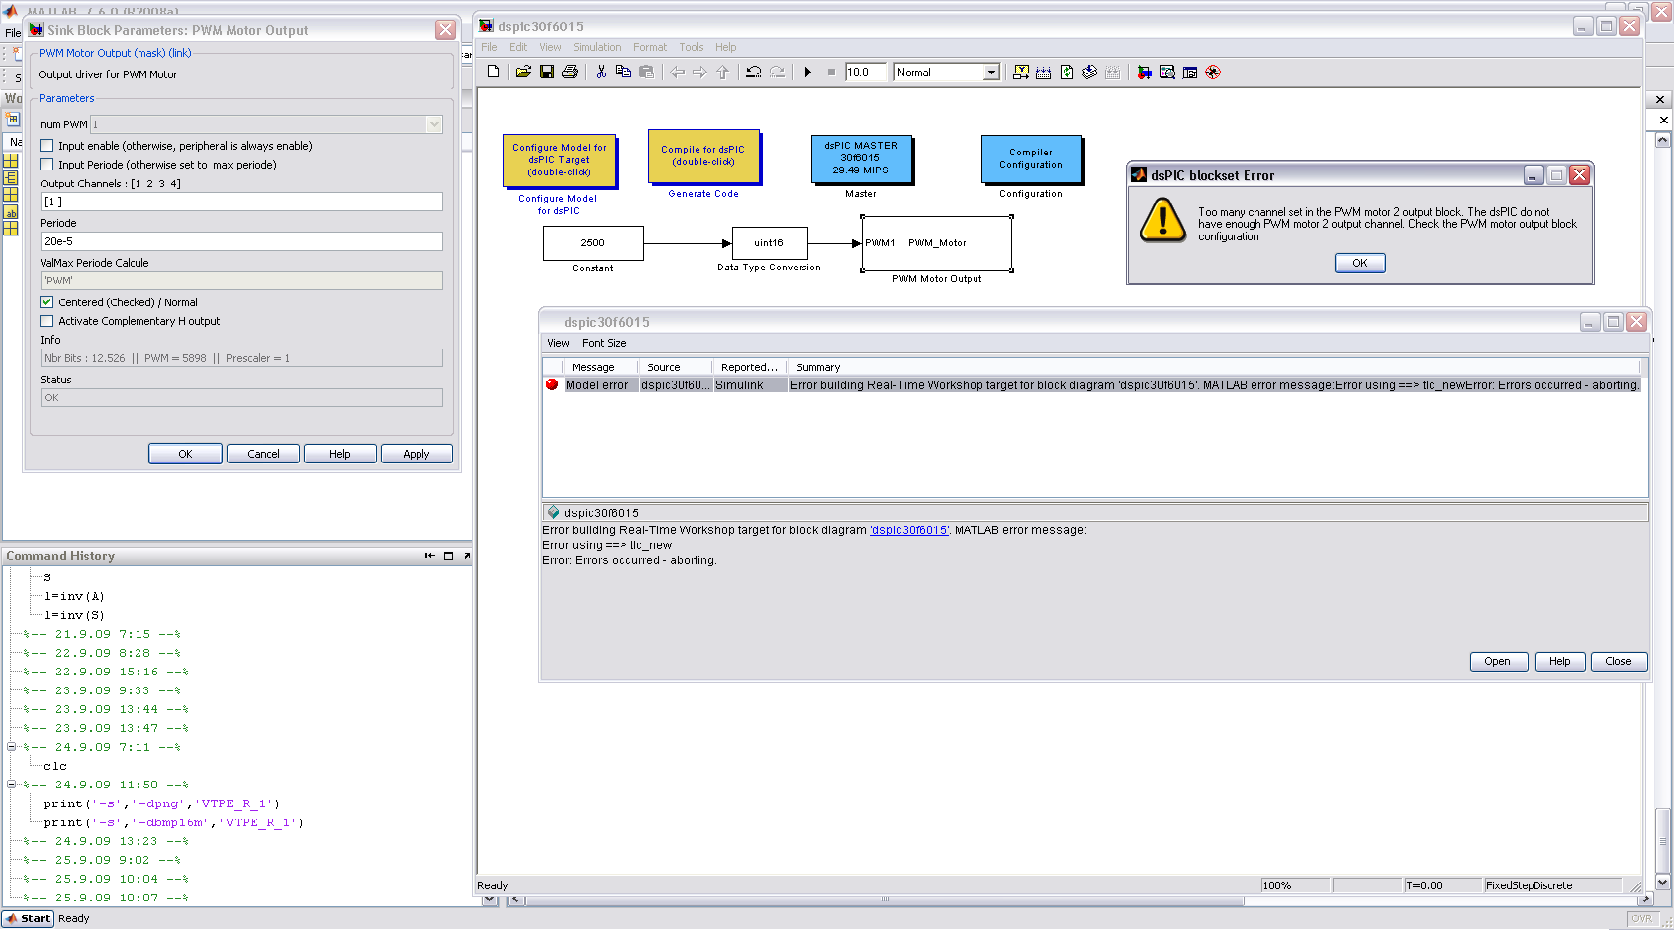The width and height of the screenshot is (1680, 930).
Task: Click OK in the dsPIC blockset Error dialog
Action: (1360, 263)
